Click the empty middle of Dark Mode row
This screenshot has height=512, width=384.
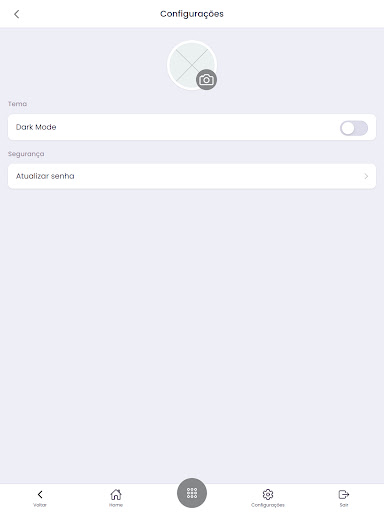(197, 127)
